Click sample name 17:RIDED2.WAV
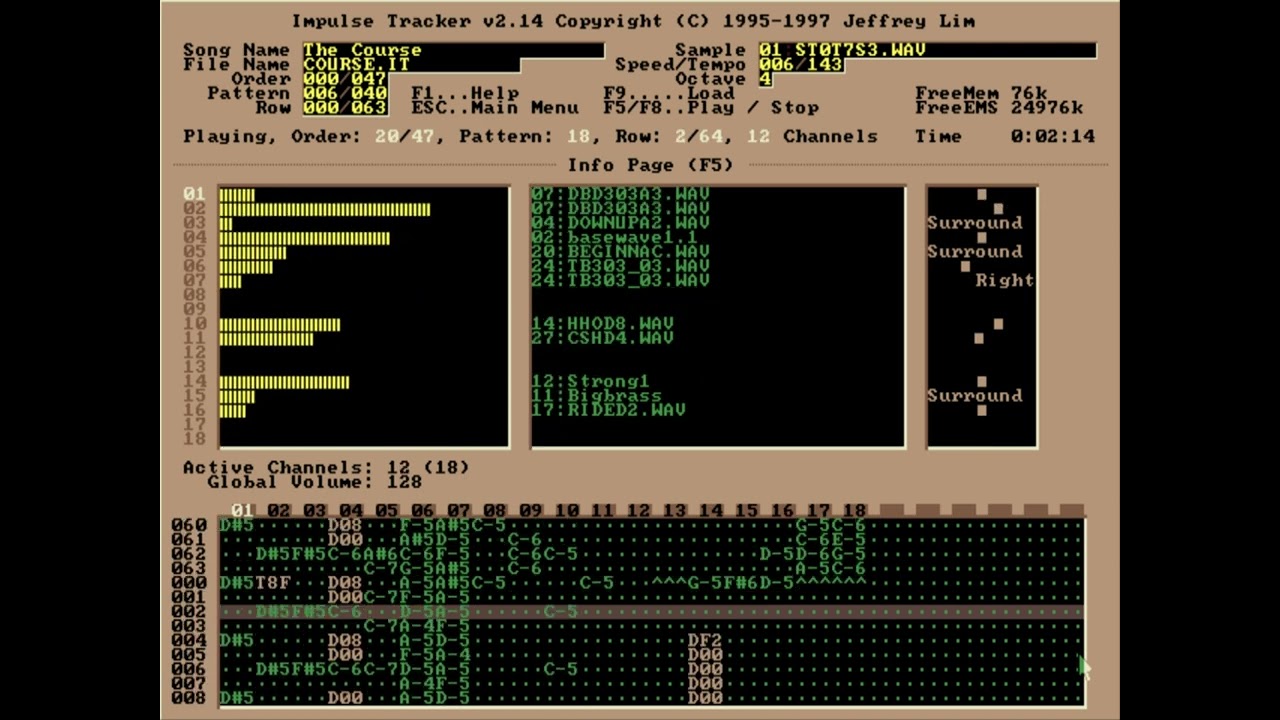1280x720 pixels. [608, 410]
